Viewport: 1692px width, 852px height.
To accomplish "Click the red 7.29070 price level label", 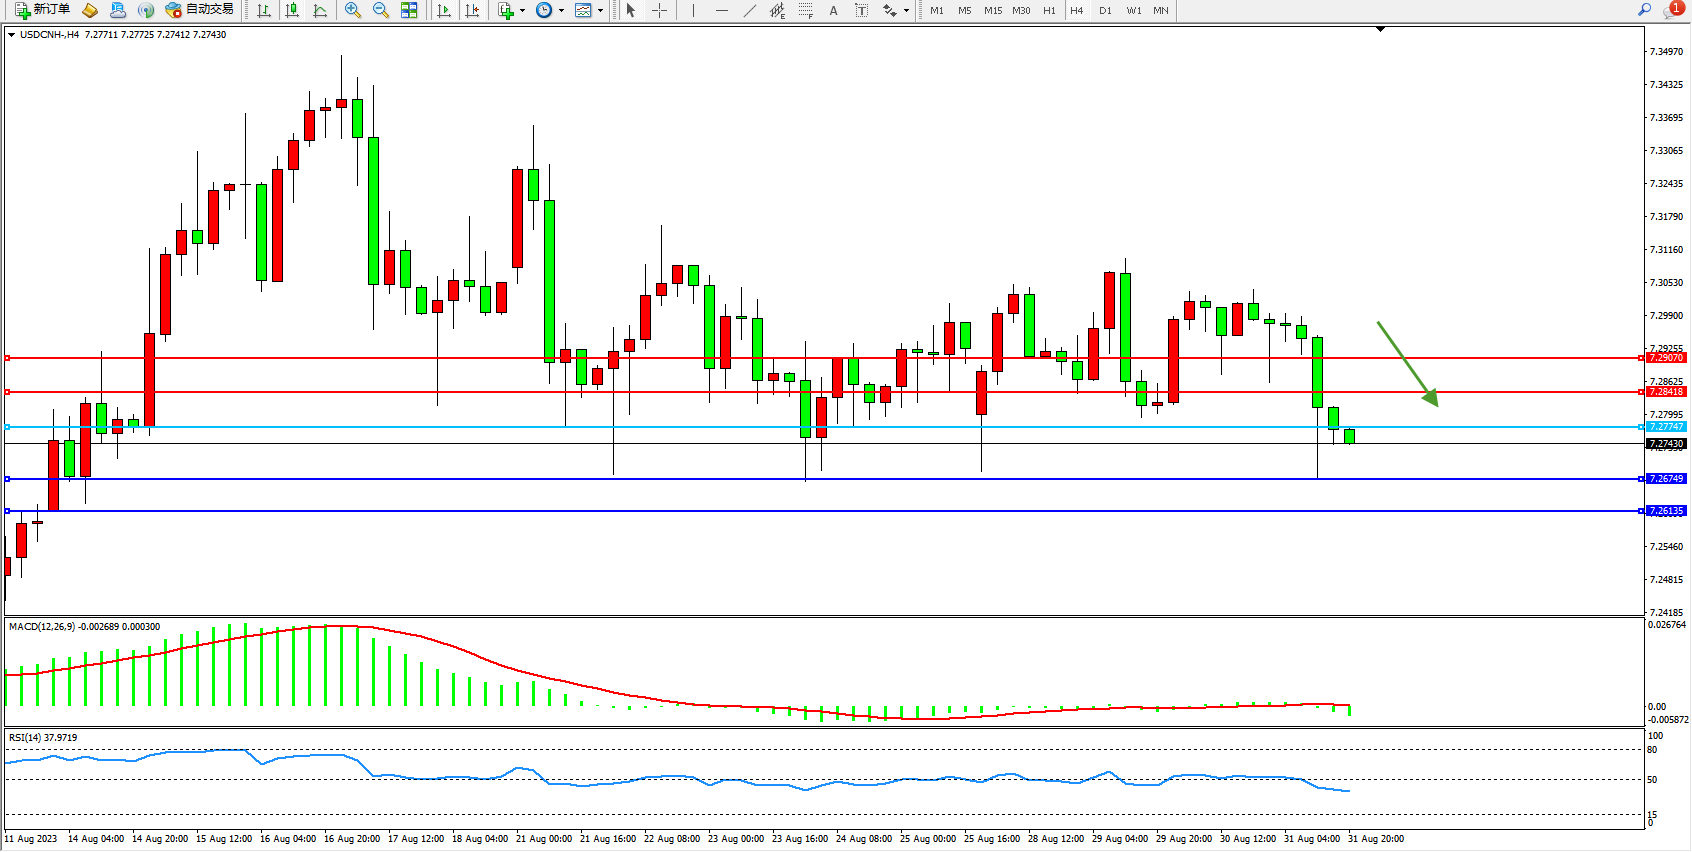I will click(x=1666, y=357).
